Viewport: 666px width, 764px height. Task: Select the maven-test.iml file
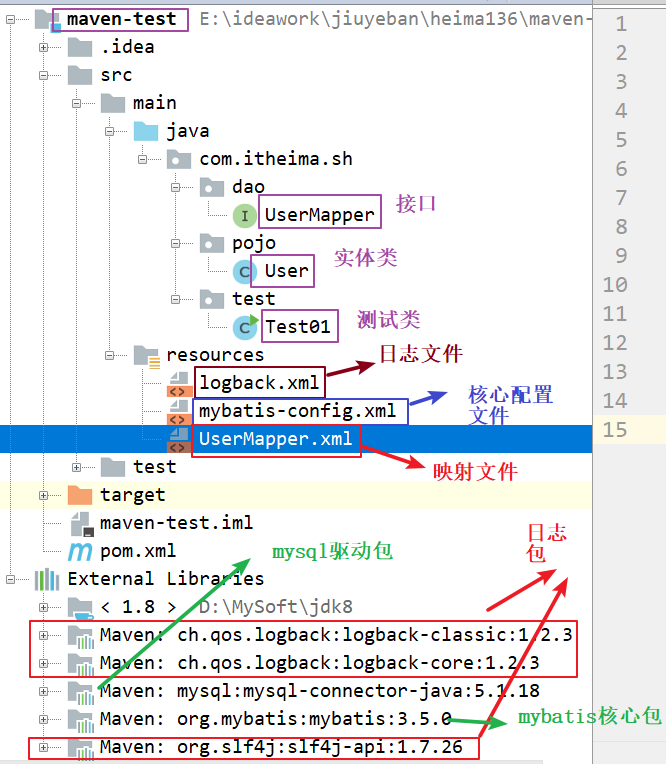(x=176, y=523)
